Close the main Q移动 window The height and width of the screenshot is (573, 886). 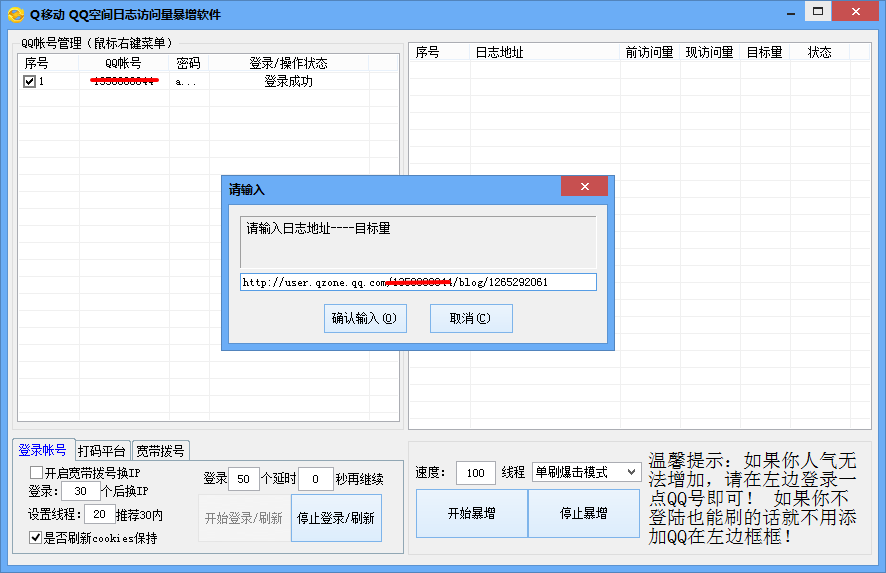pyautogui.click(x=855, y=11)
